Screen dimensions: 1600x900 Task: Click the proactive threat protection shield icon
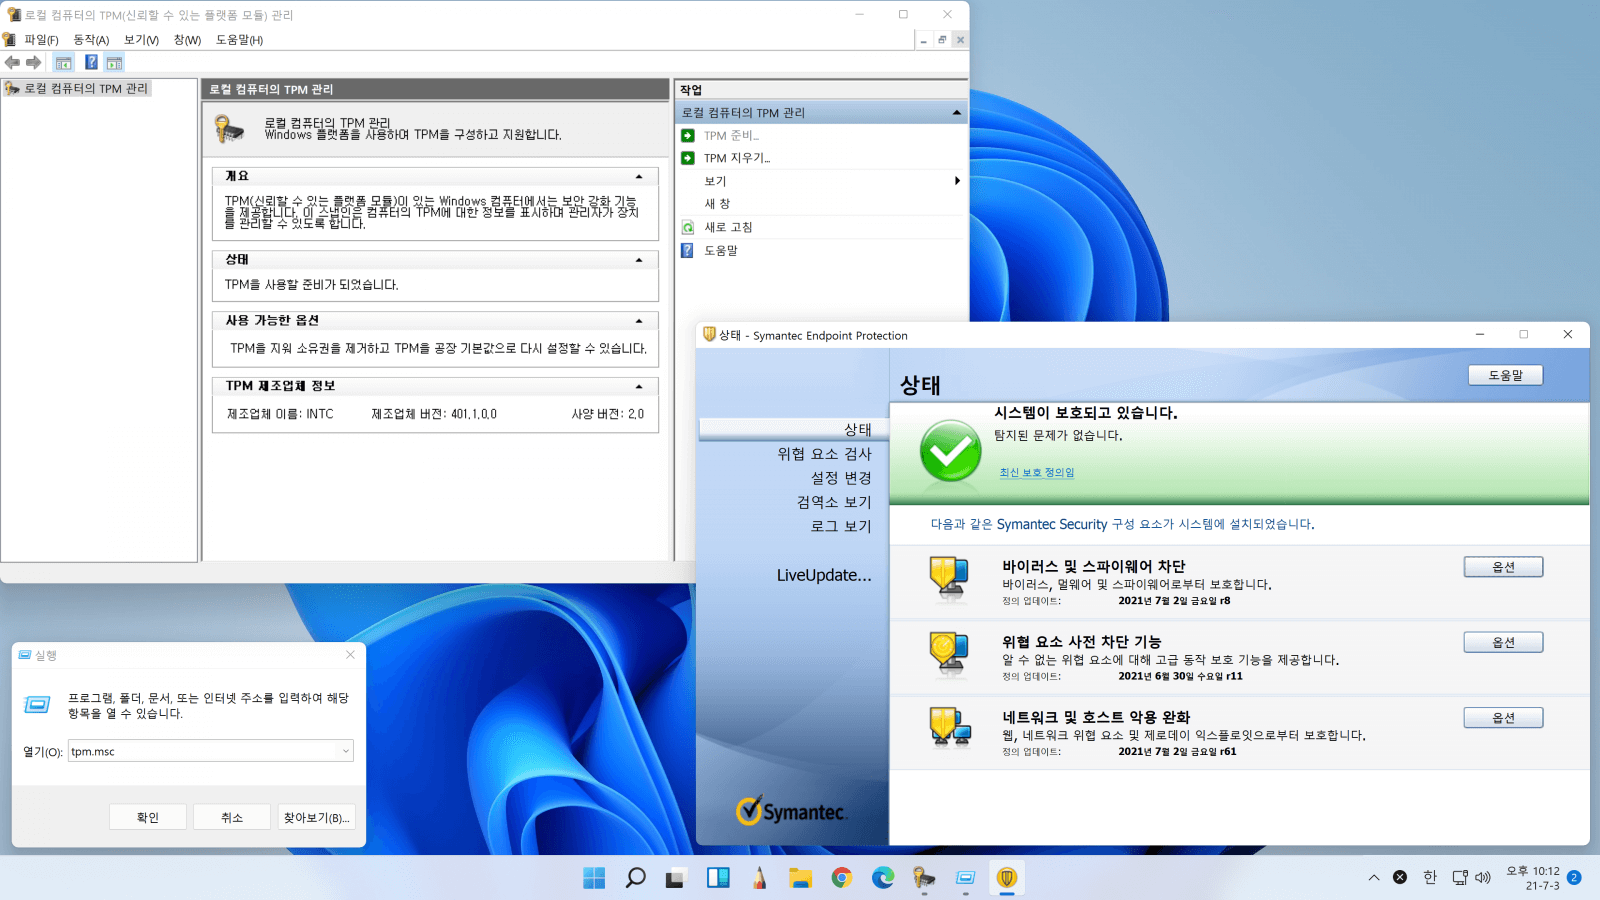pyautogui.click(x=948, y=653)
